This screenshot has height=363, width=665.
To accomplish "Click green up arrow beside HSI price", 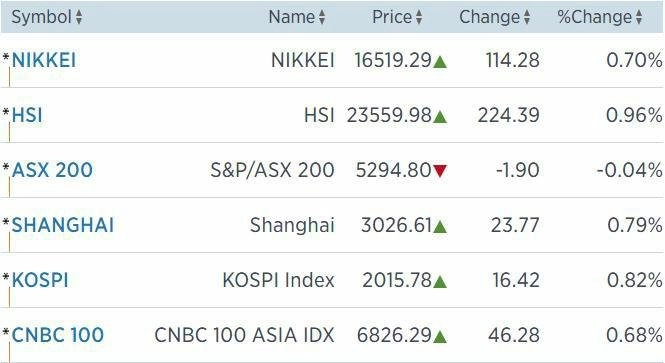I will click(x=440, y=117).
